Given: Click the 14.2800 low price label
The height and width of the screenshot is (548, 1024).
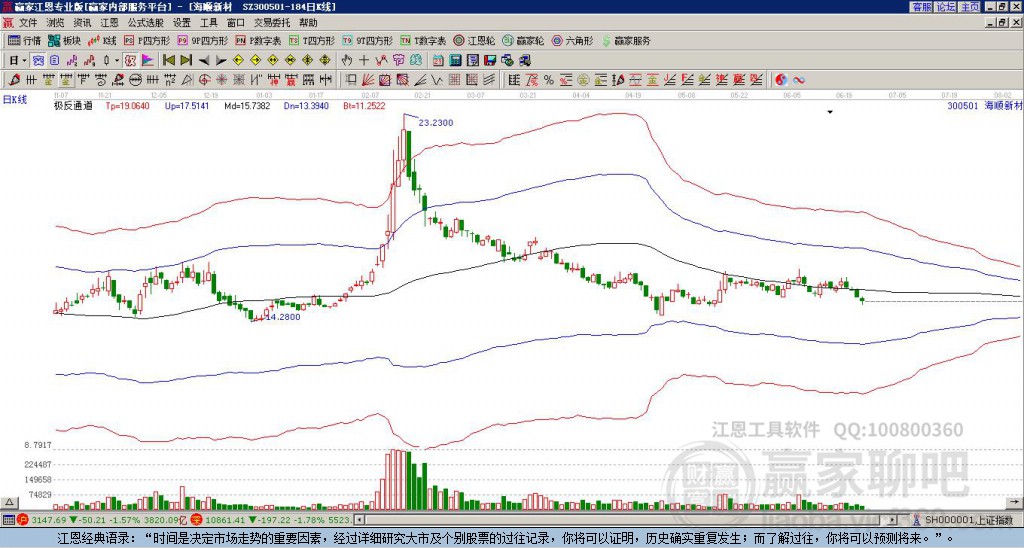Looking at the screenshot, I should pyautogui.click(x=283, y=317).
